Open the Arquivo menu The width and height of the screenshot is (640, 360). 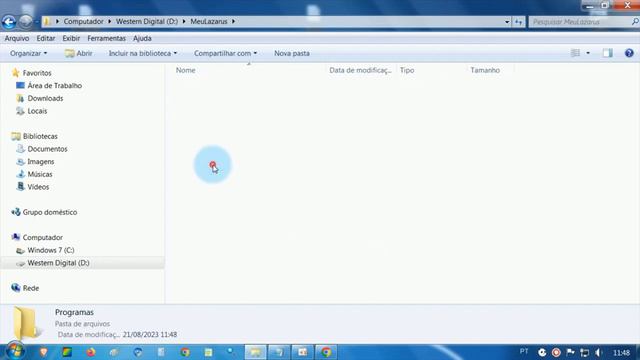coord(17,38)
